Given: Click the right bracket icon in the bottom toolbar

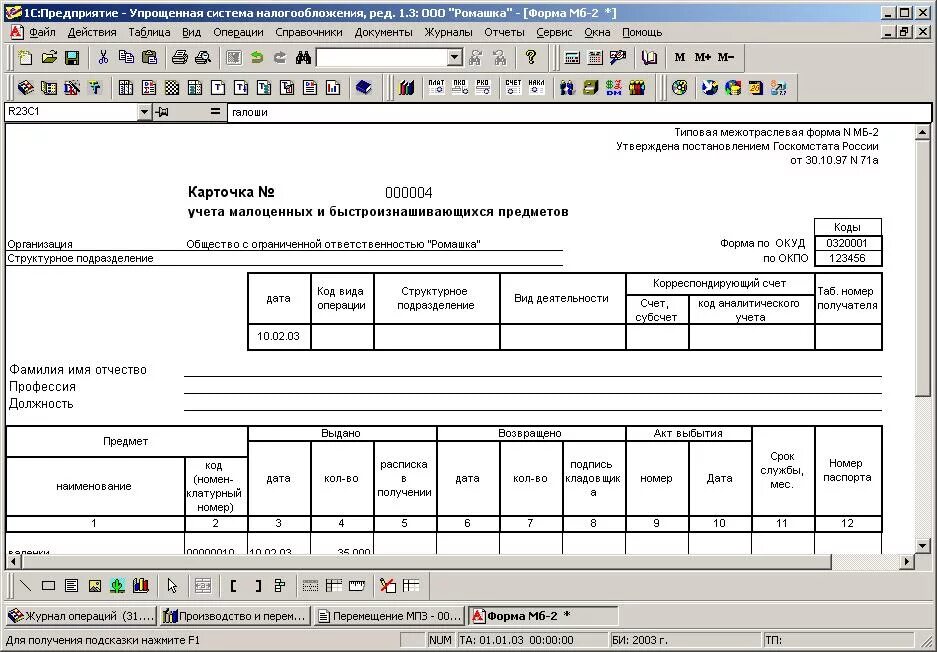Looking at the screenshot, I should pyautogui.click(x=257, y=586).
